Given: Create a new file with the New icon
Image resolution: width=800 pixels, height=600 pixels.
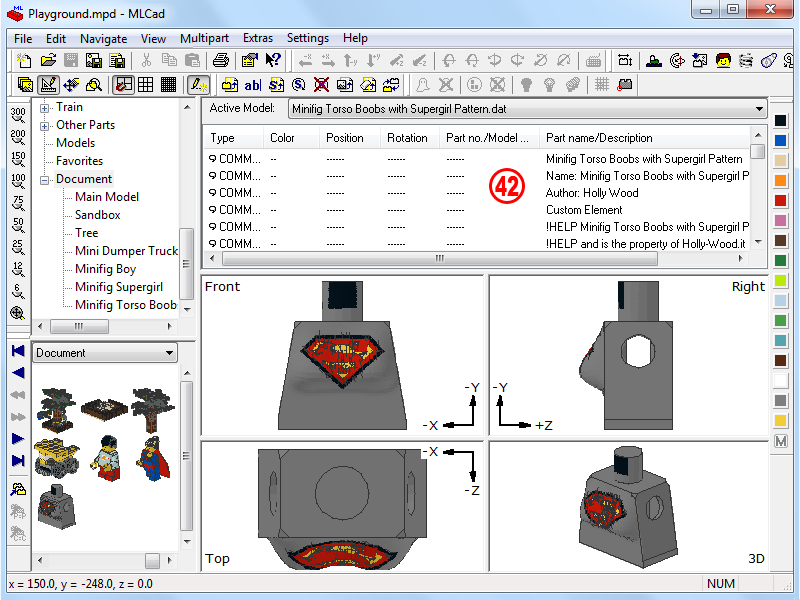Looking at the screenshot, I should click(23, 60).
